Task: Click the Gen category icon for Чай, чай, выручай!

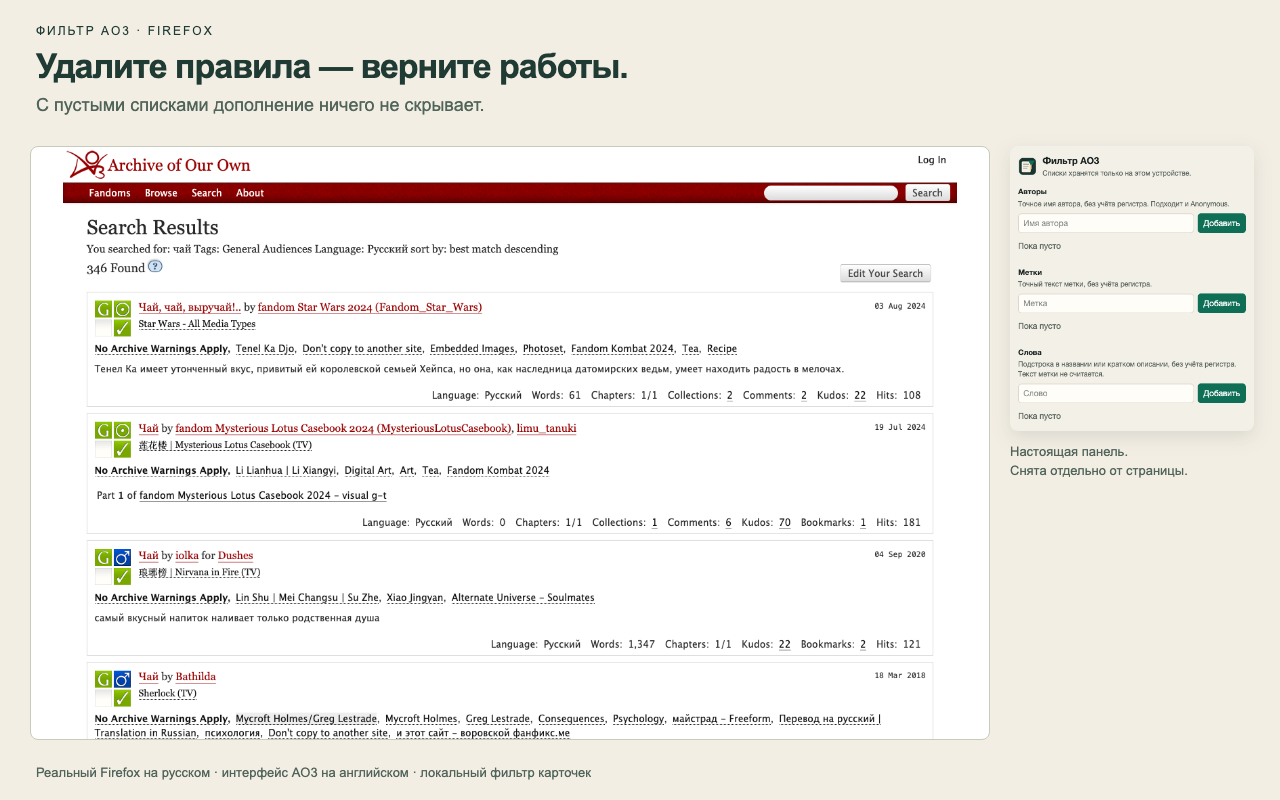Action: tap(123, 309)
